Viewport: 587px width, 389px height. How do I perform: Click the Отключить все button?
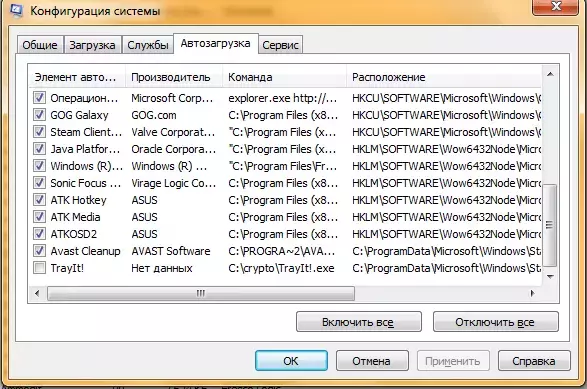pos(495,322)
